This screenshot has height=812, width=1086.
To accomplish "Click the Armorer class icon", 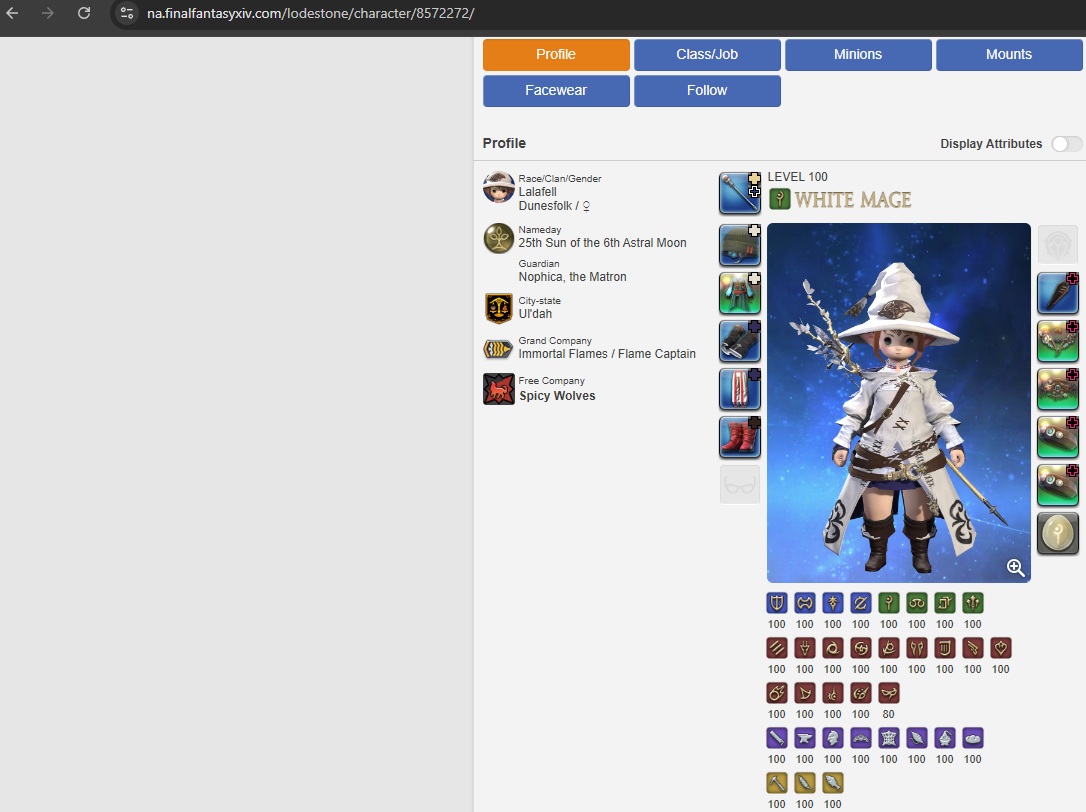I will click(833, 739).
